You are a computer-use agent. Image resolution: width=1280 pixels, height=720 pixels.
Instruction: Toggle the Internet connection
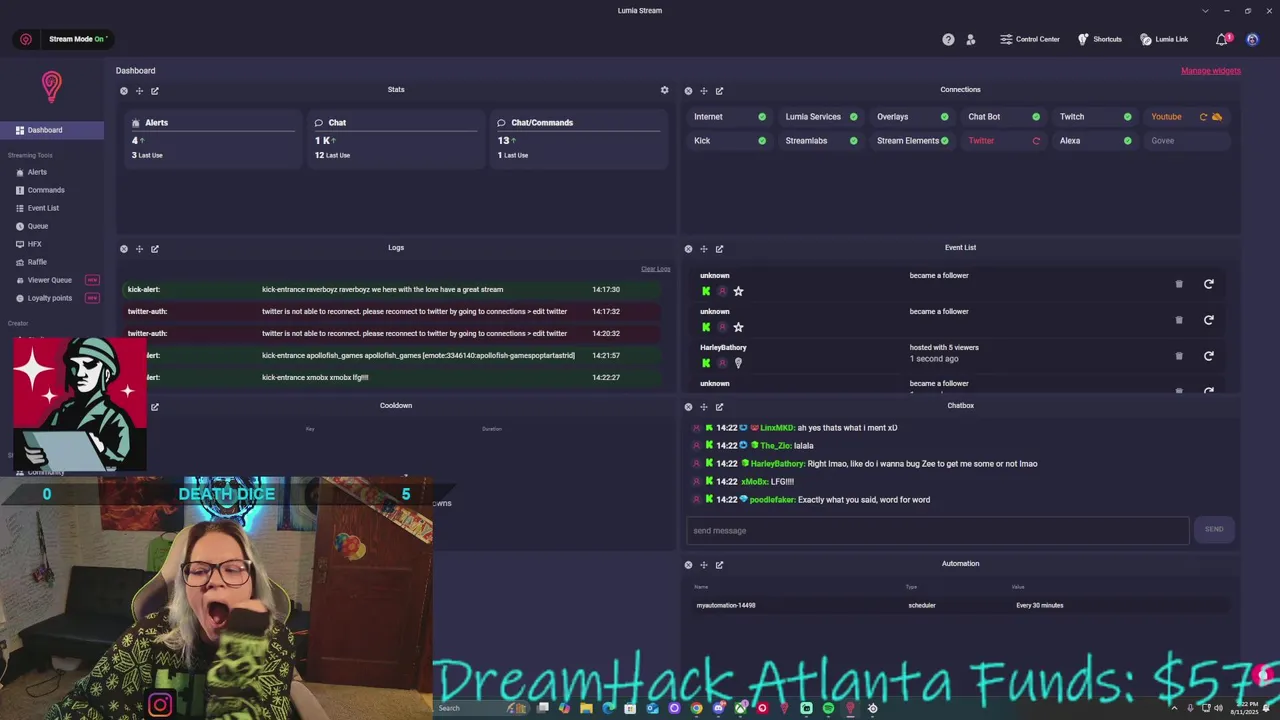730,117
